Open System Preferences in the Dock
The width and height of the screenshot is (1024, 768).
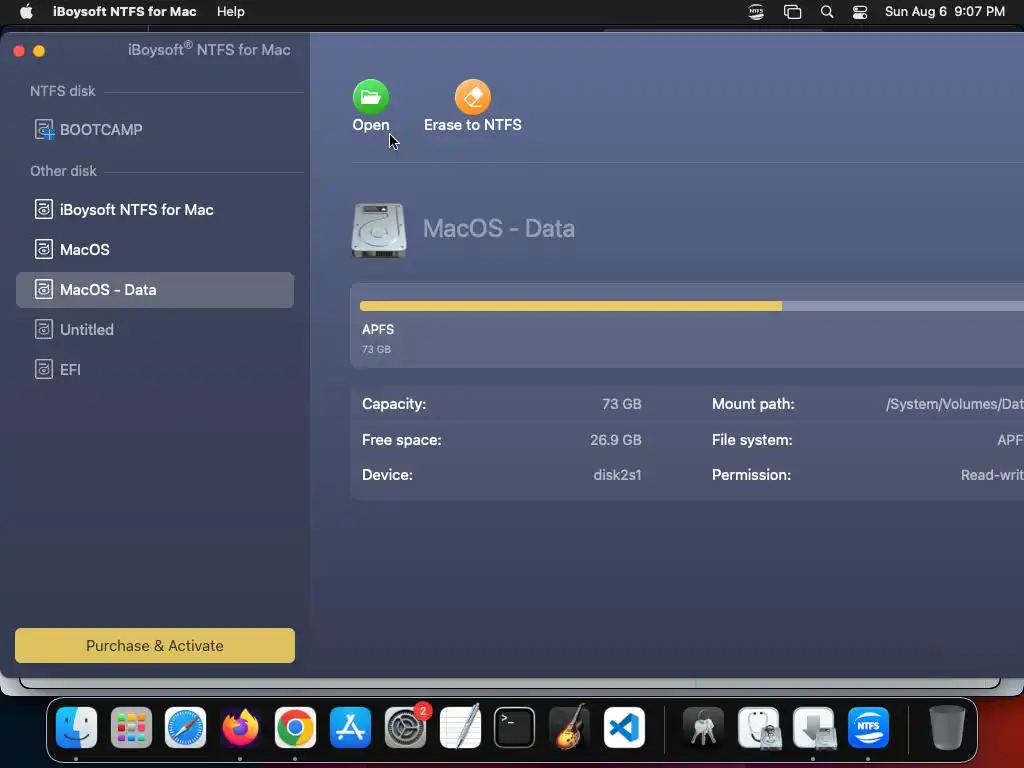[405, 728]
